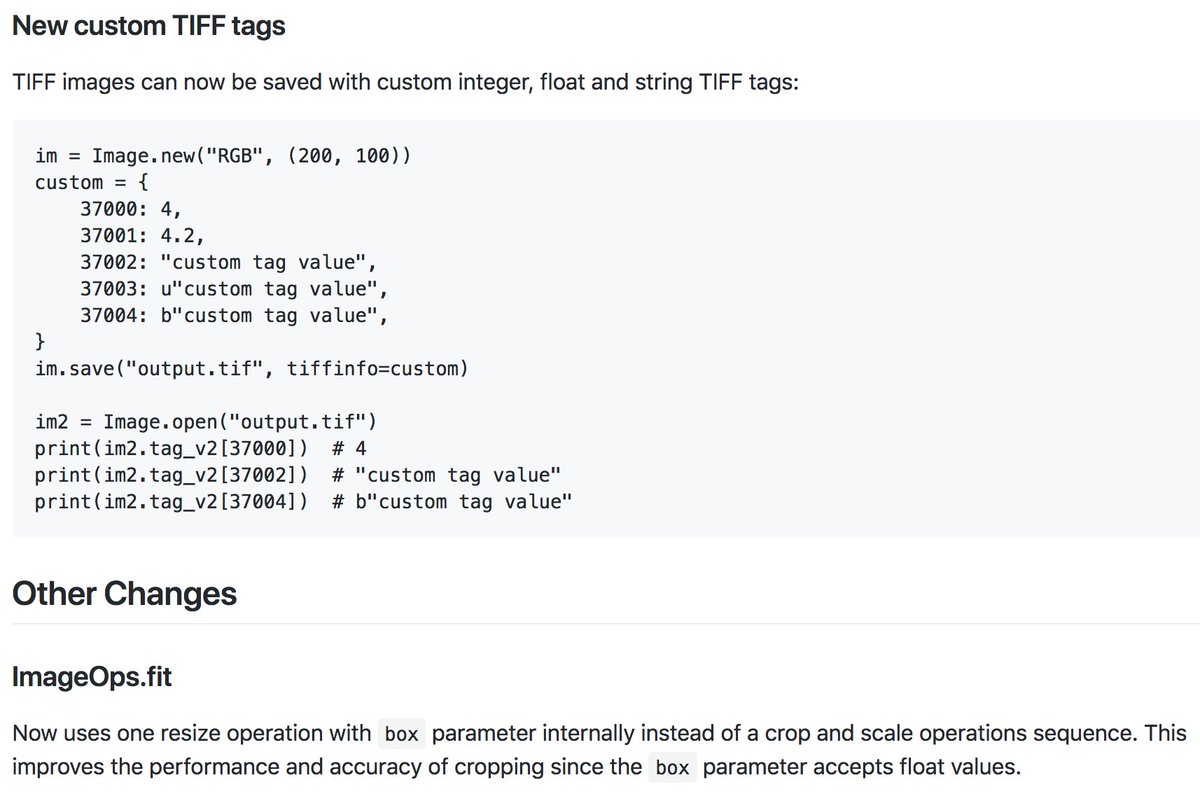Click the '37000: 4,' code line
This screenshot has width=1200, height=801.
(x=132, y=209)
